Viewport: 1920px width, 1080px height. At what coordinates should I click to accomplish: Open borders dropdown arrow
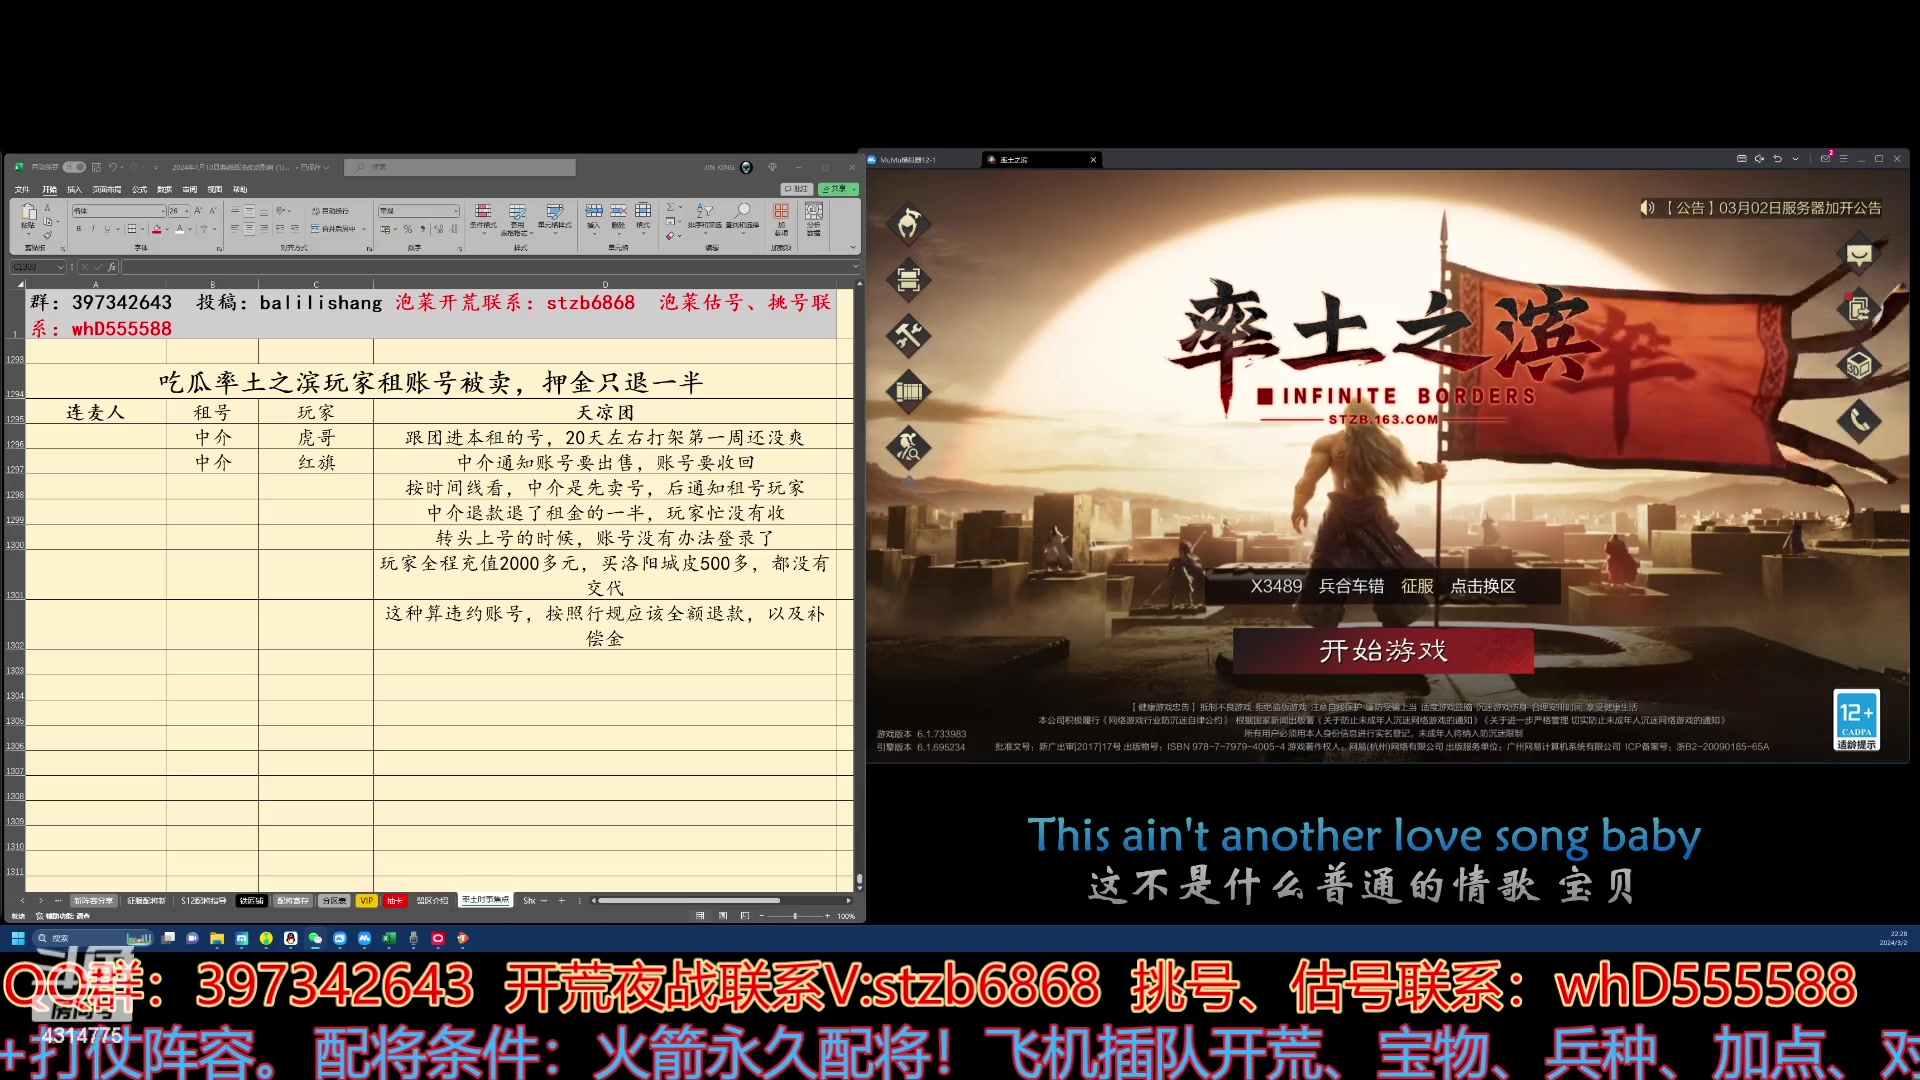(143, 229)
